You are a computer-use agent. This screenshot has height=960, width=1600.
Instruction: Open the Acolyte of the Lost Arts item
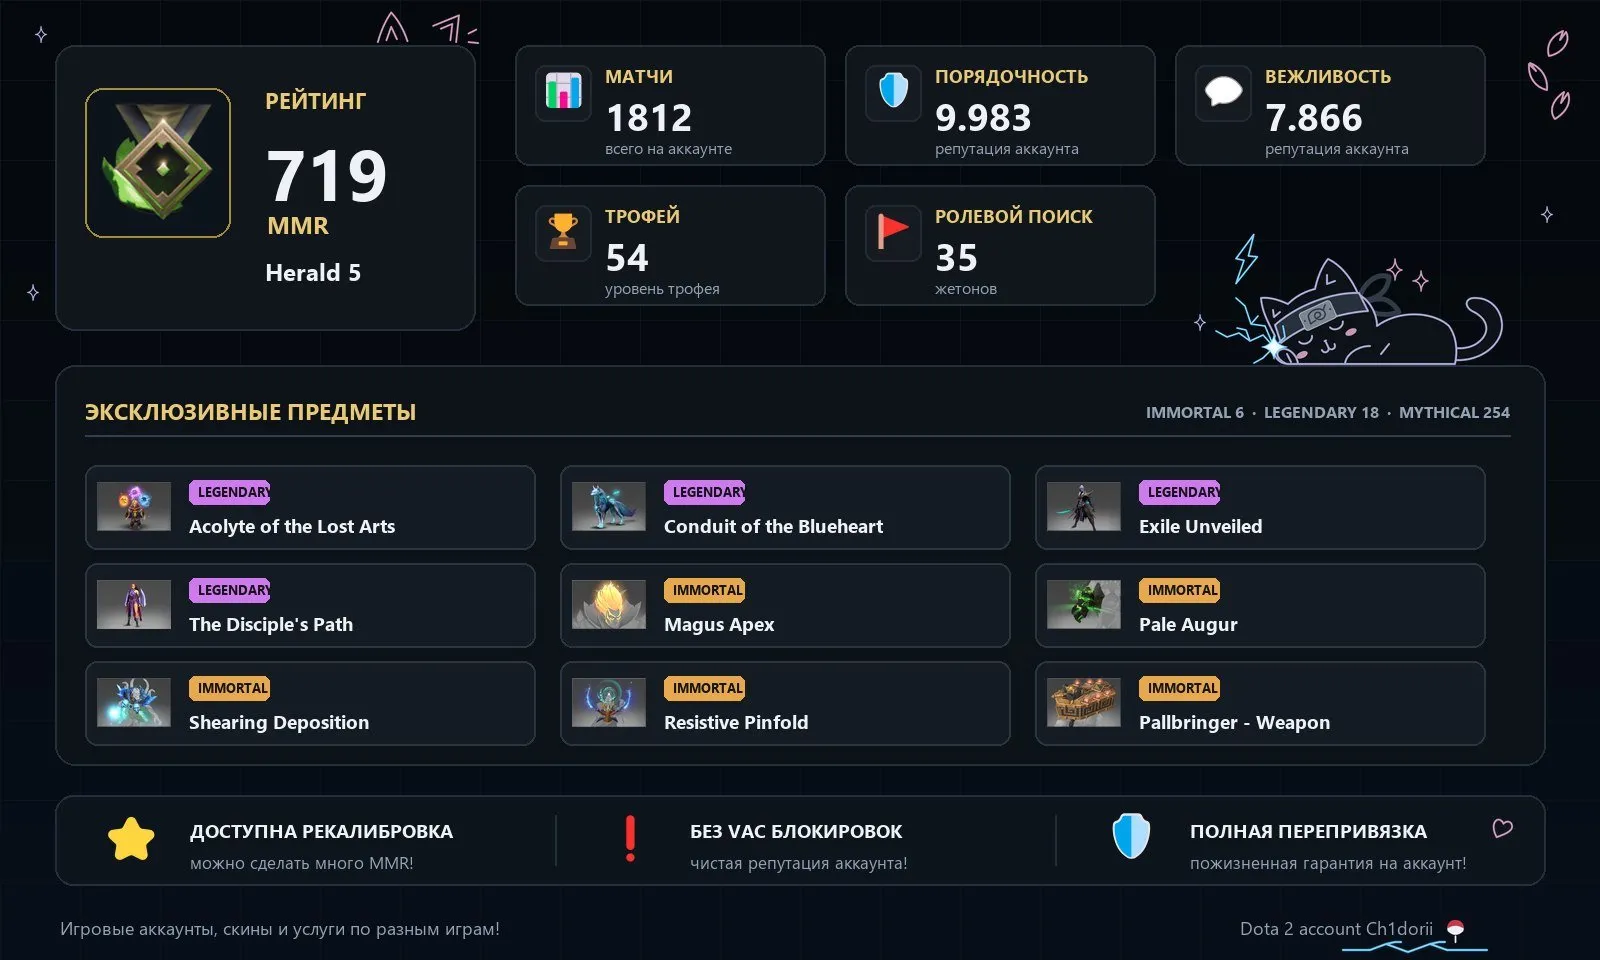(x=310, y=507)
